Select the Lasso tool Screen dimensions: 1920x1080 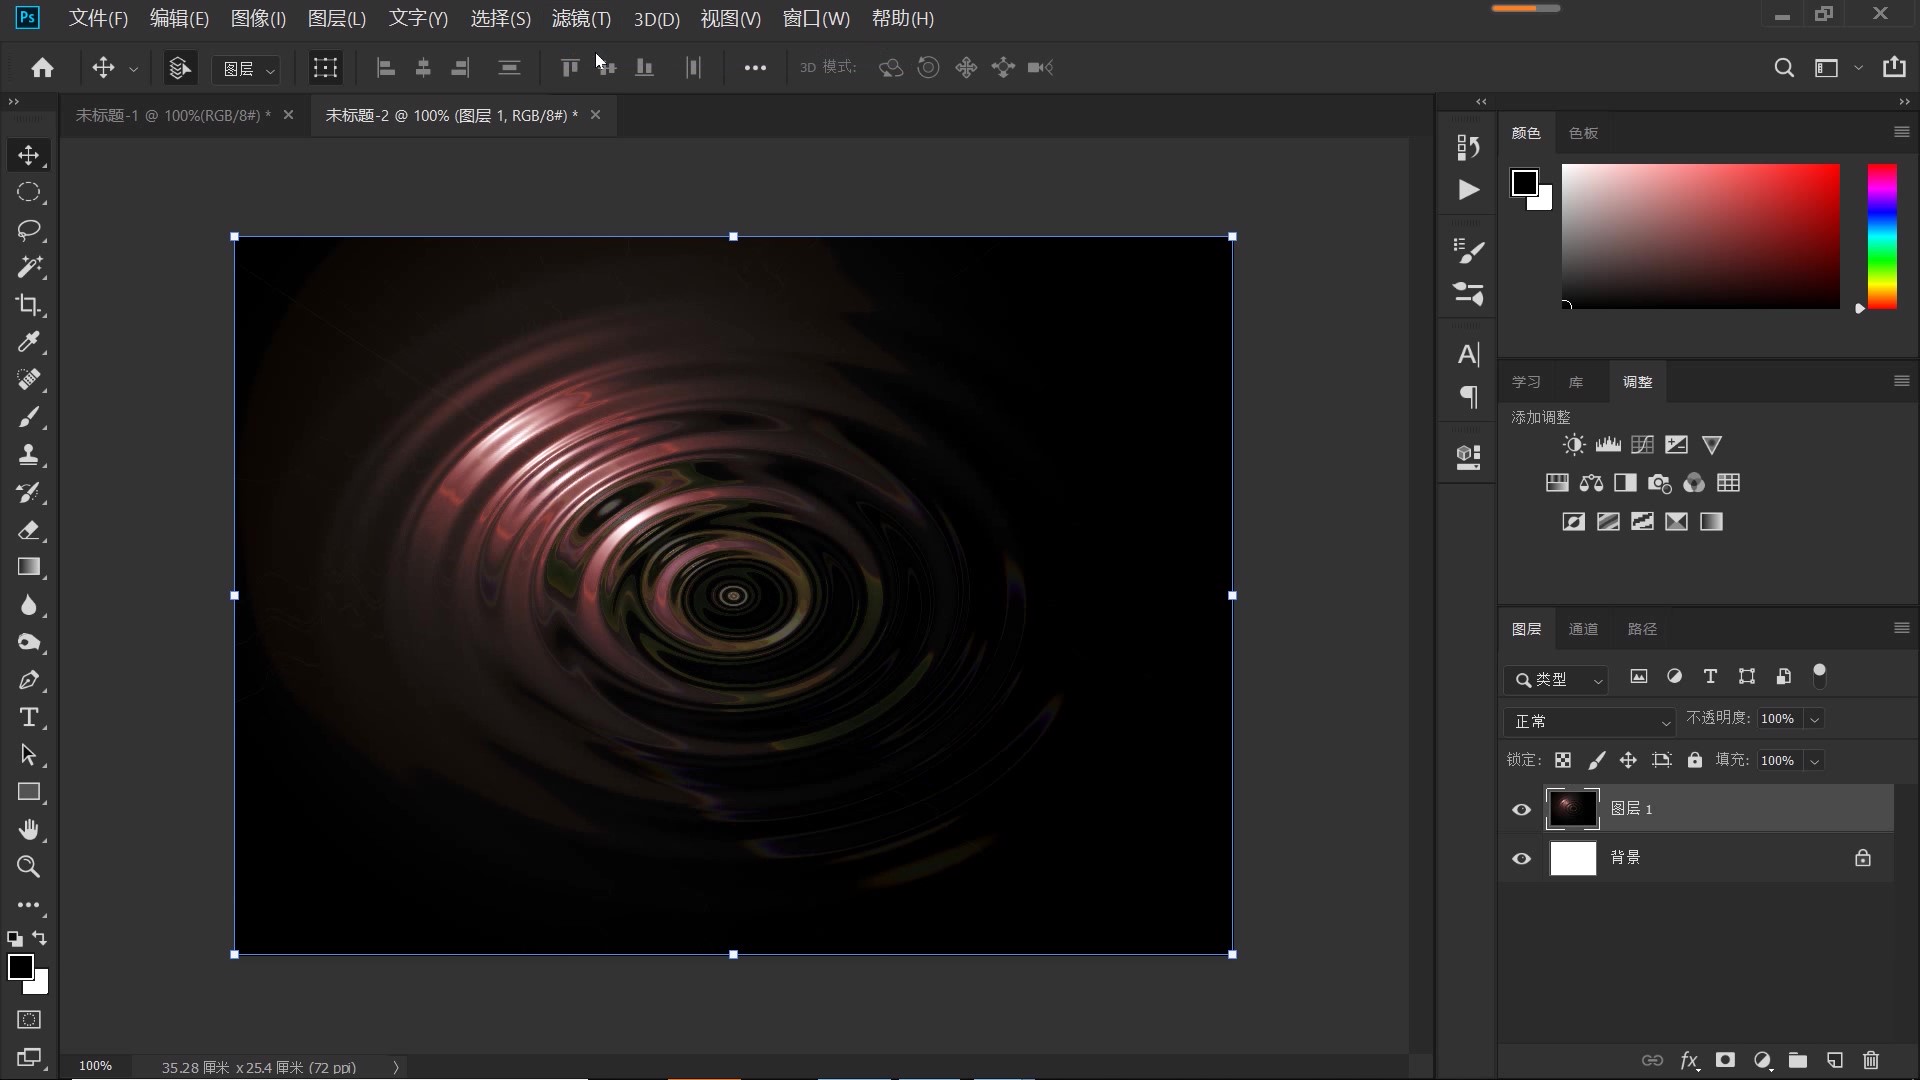(x=28, y=230)
